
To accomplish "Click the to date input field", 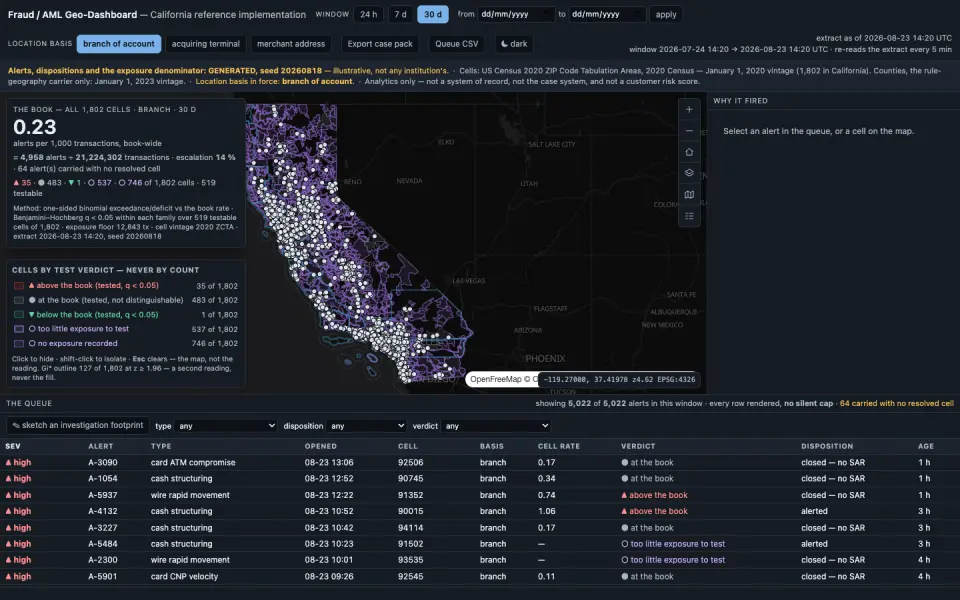I will point(607,14).
